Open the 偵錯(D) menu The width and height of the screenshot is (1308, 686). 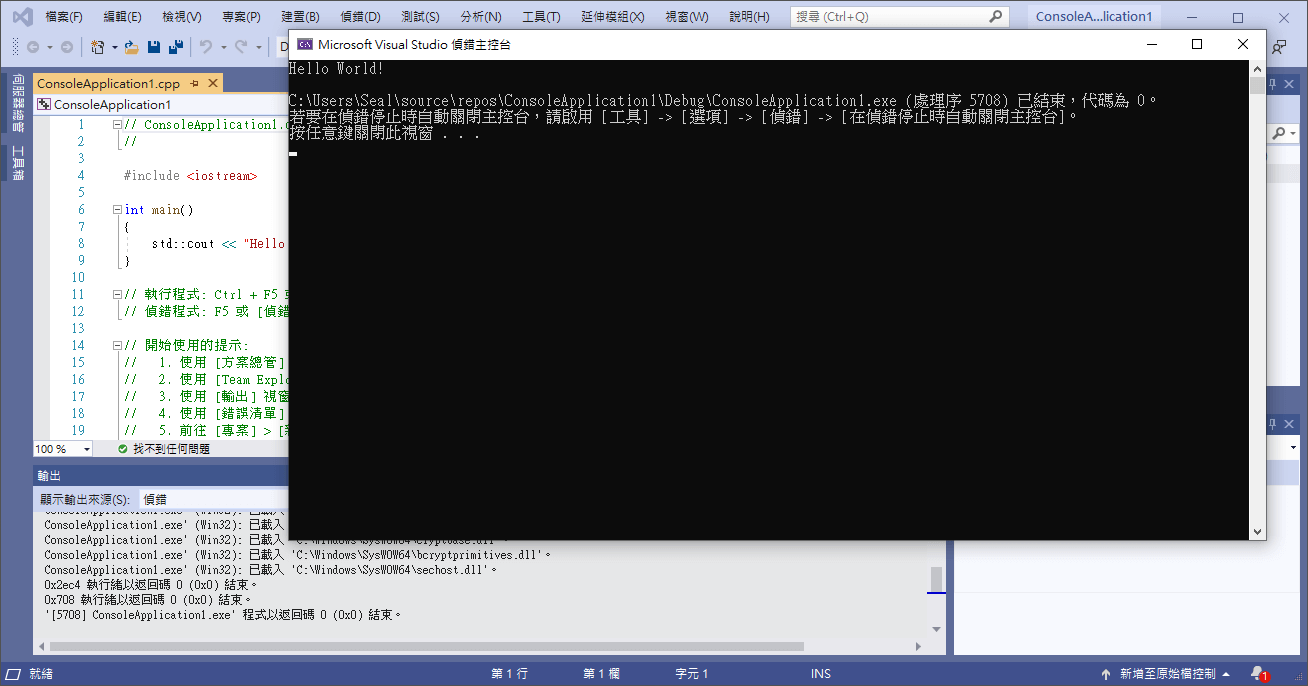point(360,17)
